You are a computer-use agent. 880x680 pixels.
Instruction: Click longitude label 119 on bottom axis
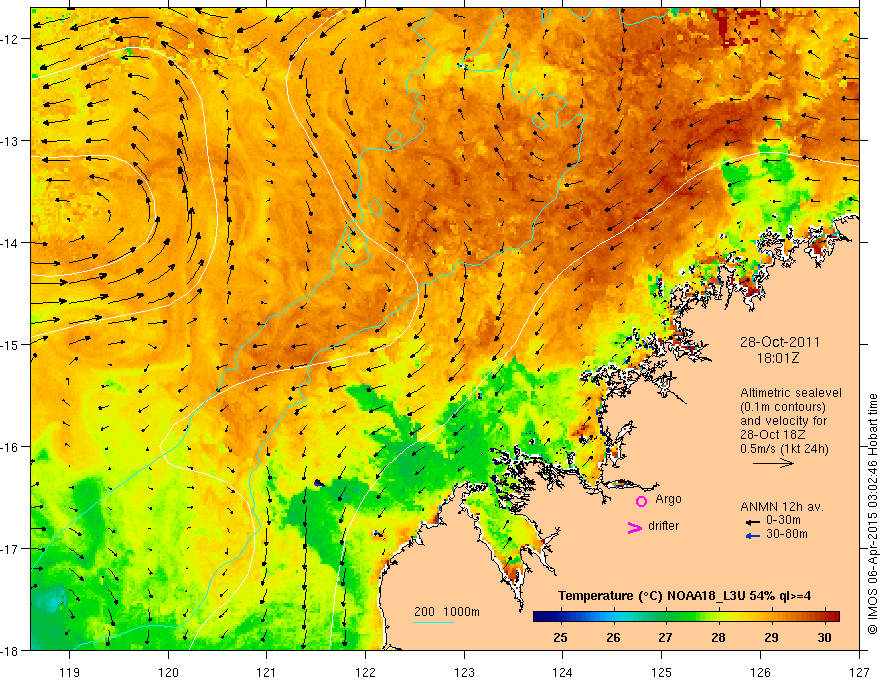pos(70,672)
